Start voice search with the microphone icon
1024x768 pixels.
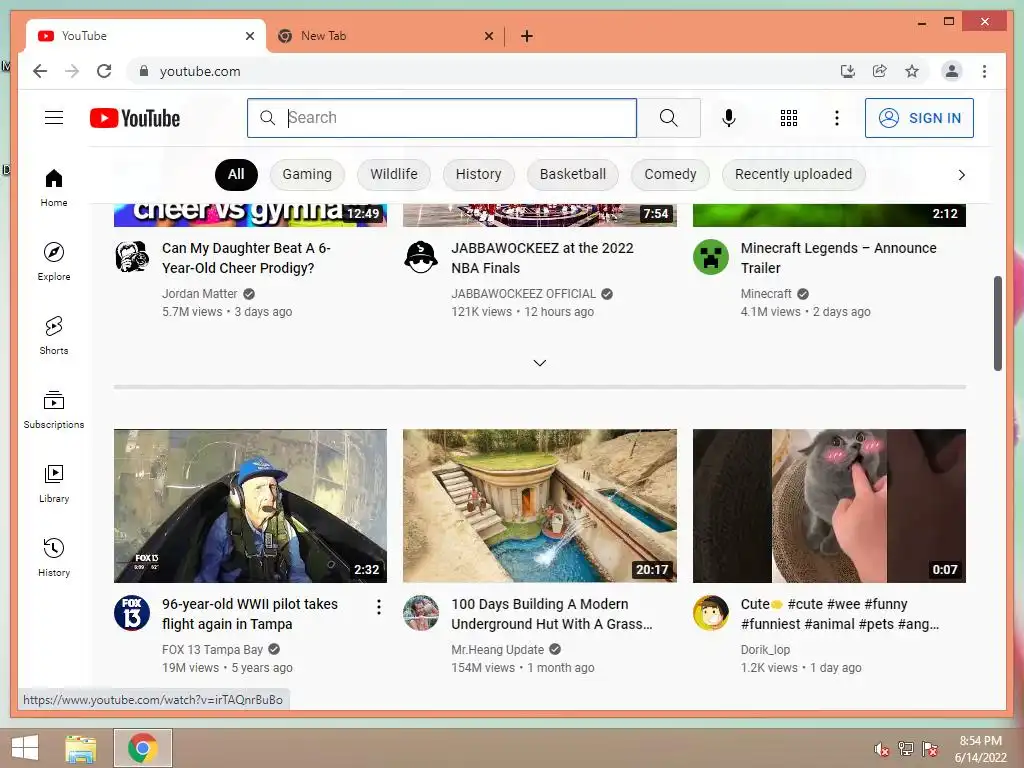coord(729,118)
